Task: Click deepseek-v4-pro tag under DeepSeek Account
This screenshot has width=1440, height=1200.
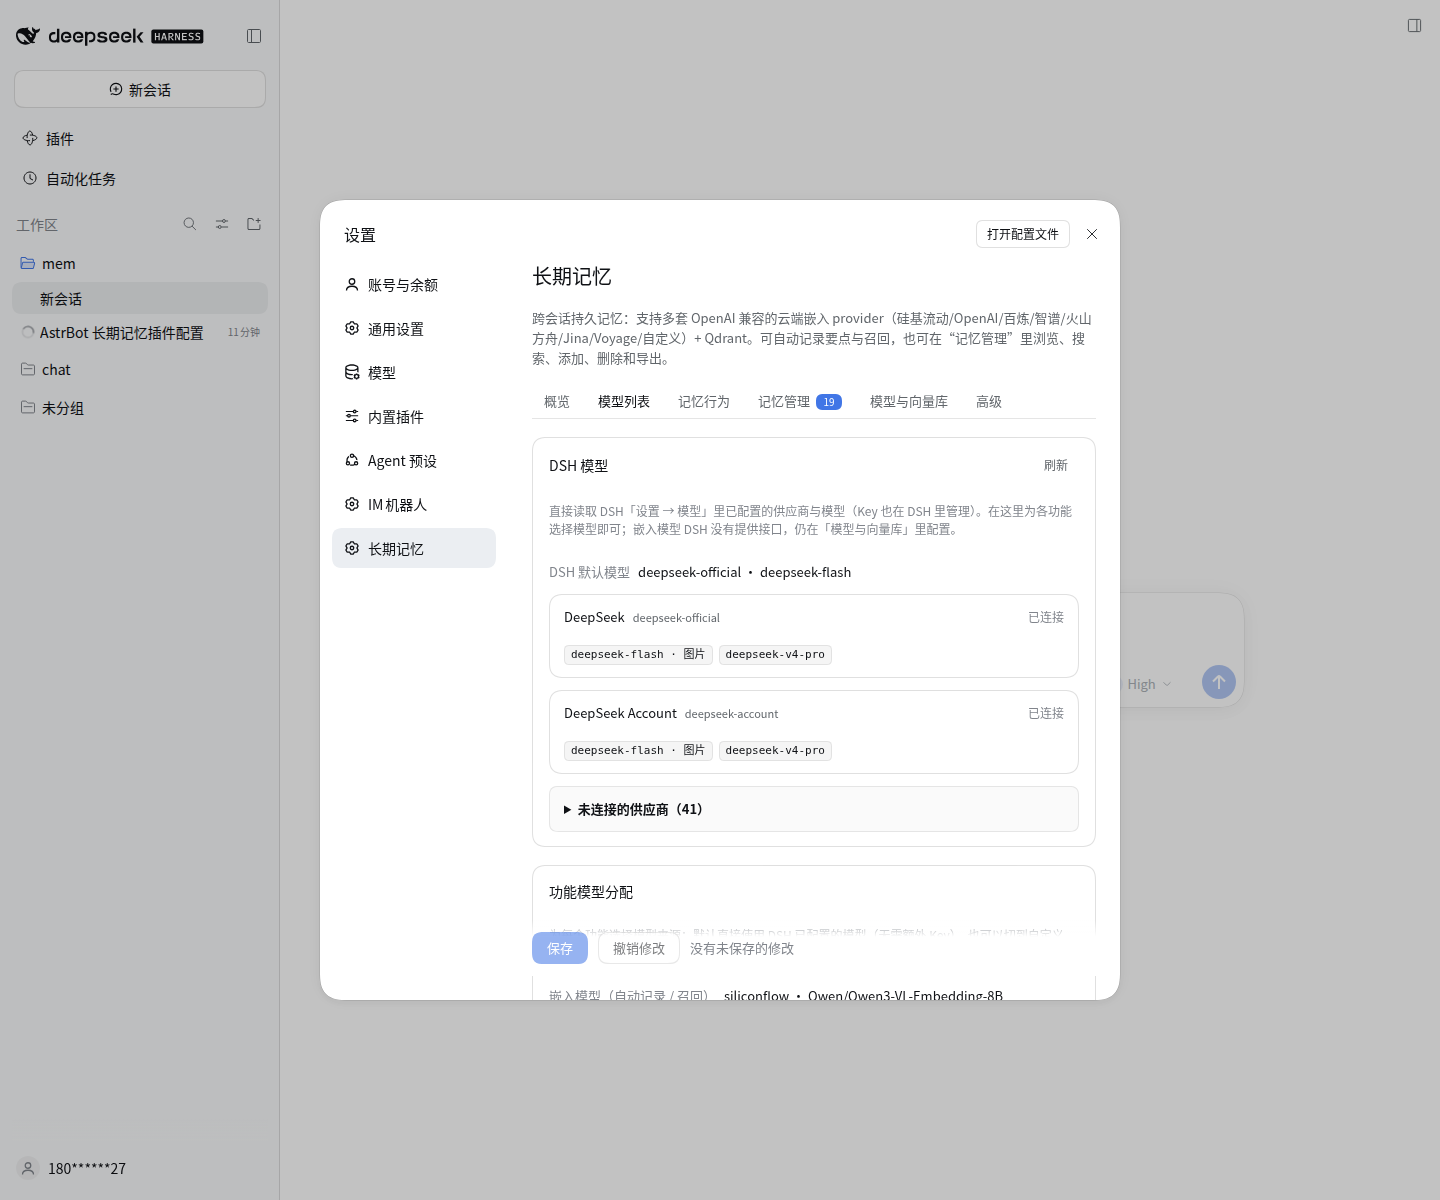Action: point(775,750)
